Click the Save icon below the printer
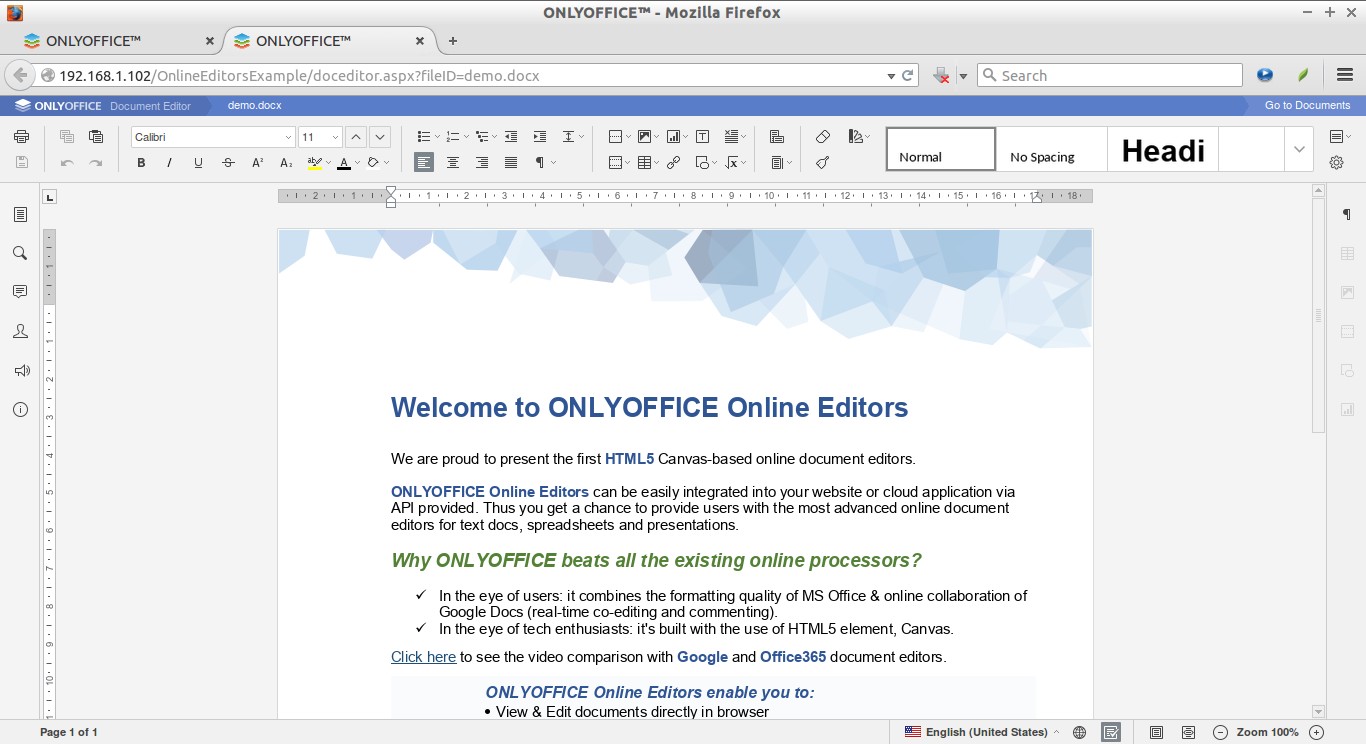 coord(22,163)
